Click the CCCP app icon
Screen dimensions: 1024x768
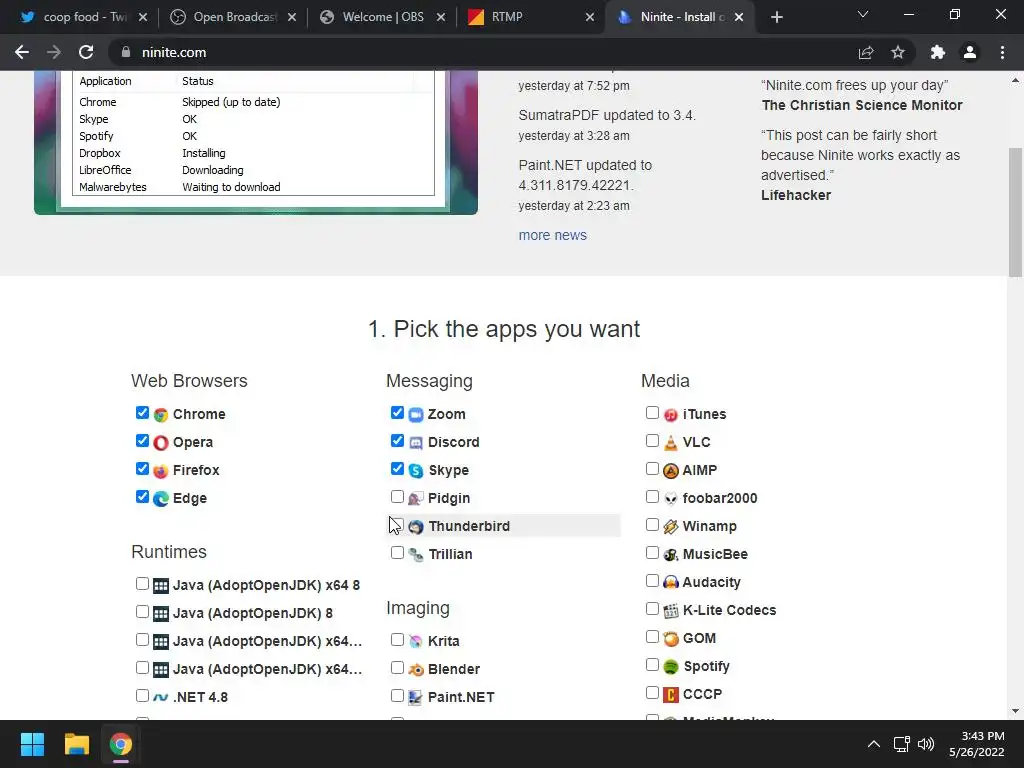click(671, 695)
